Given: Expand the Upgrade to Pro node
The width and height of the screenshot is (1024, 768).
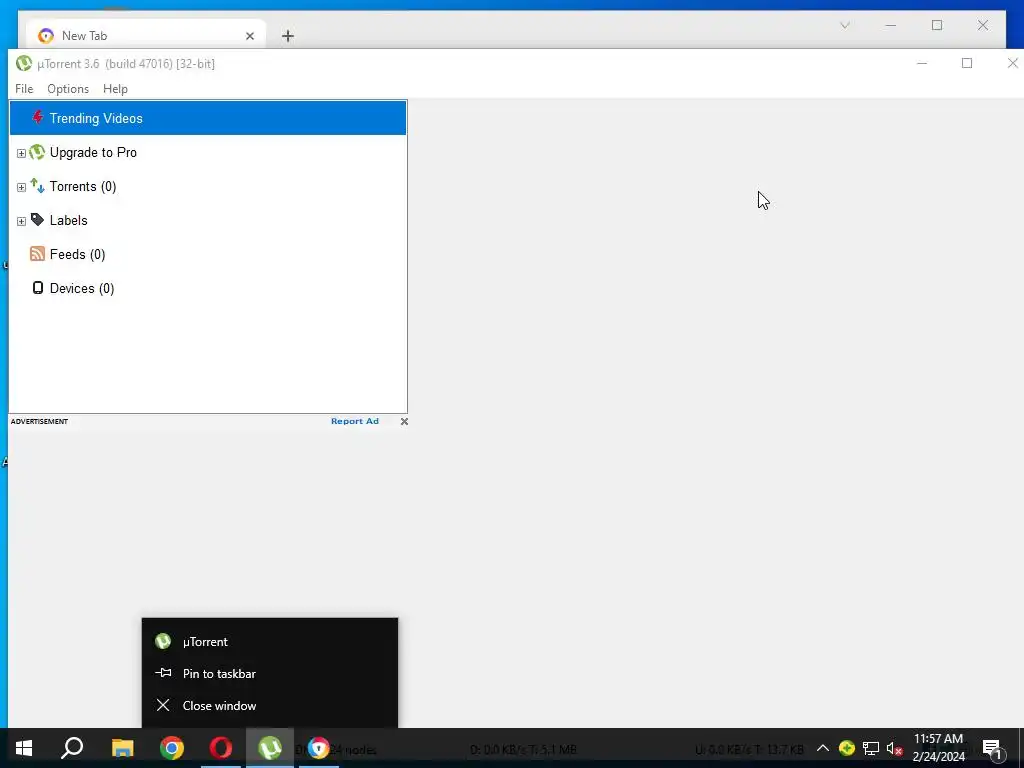Looking at the screenshot, I should [21, 153].
